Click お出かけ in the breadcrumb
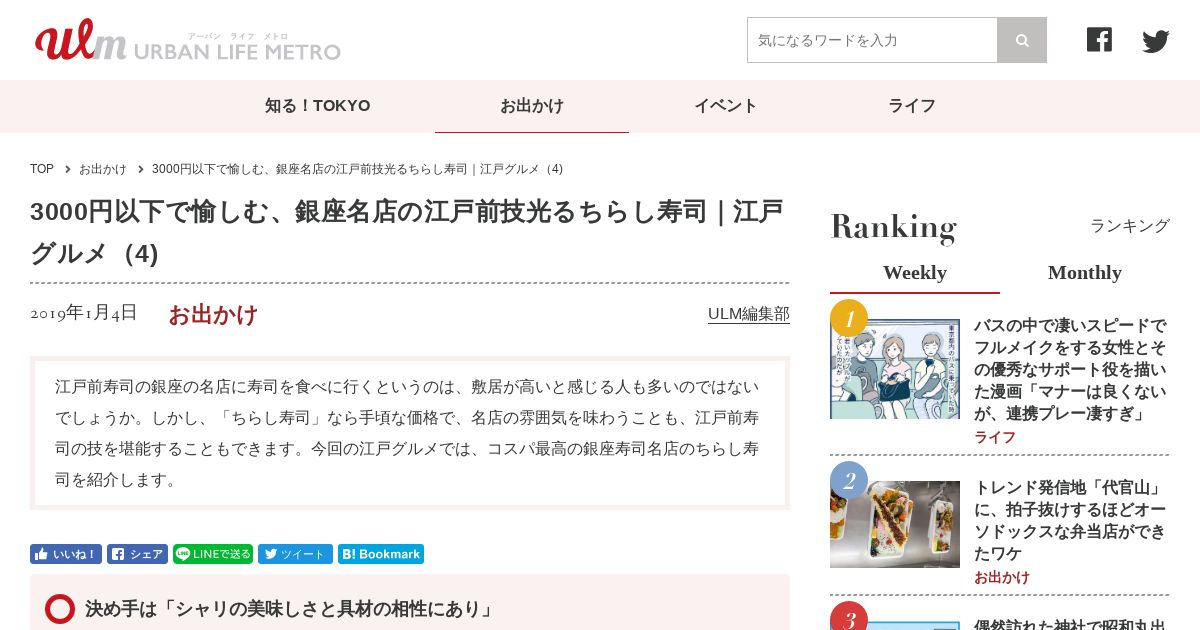1200x630 pixels. click(103, 169)
